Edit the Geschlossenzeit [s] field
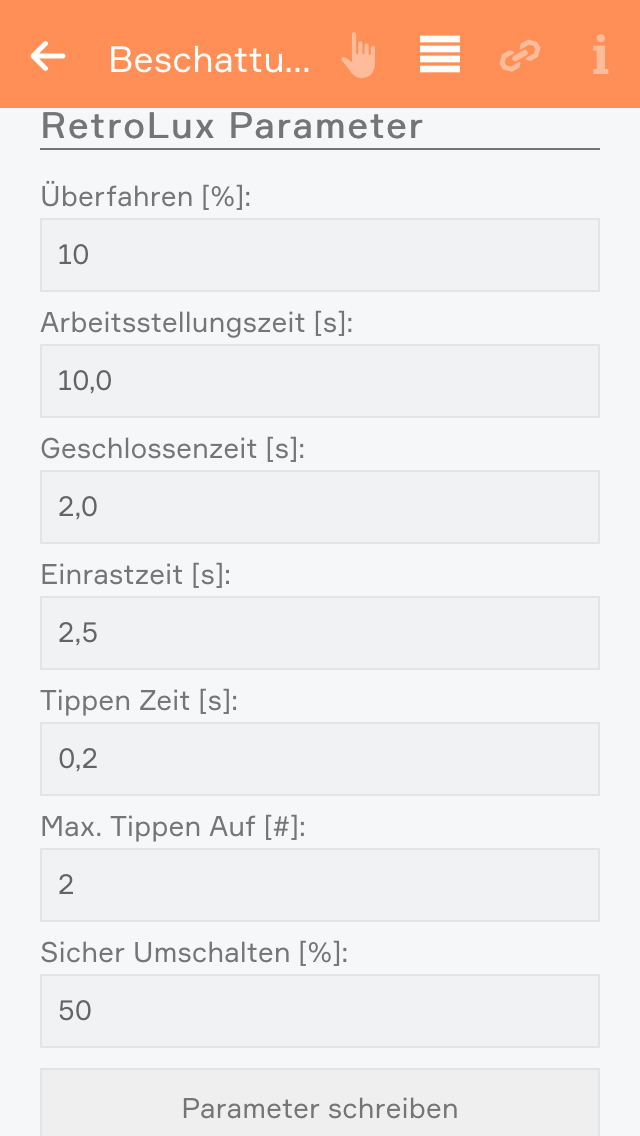The width and height of the screenshot is (640, 1136). [x=320, y=507]
